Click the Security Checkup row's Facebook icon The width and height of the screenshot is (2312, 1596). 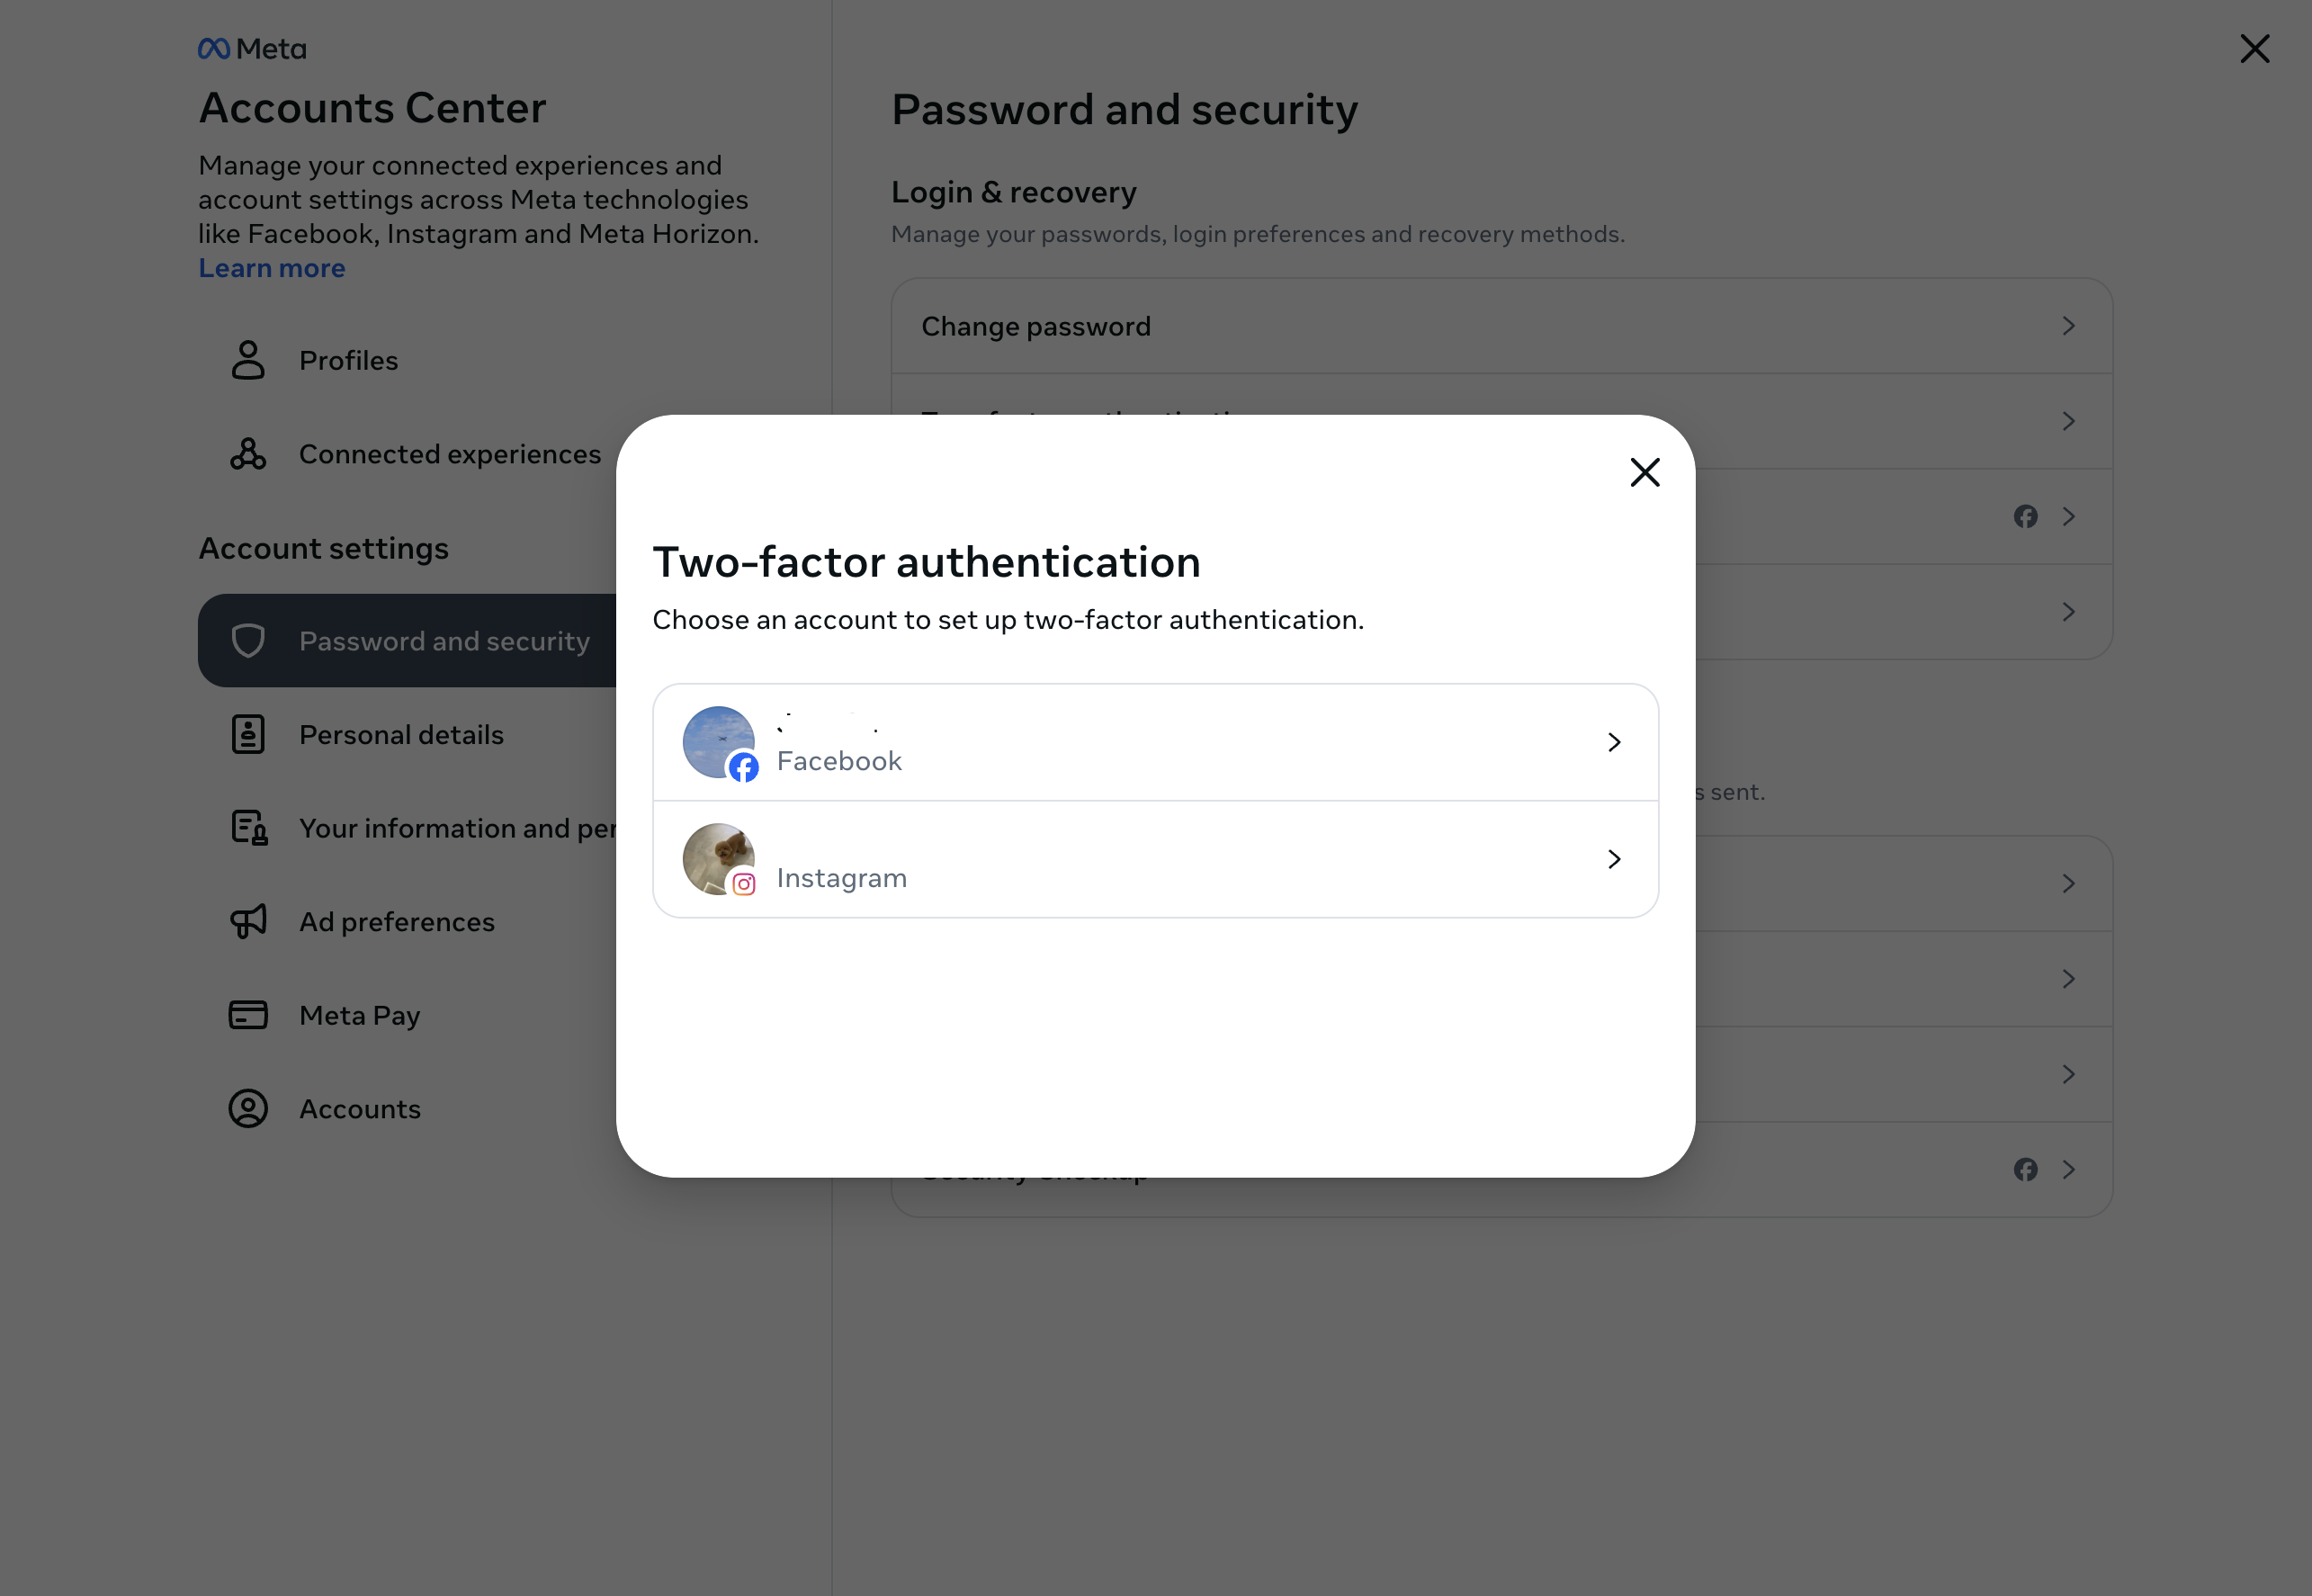(x=2026, y=1170)
